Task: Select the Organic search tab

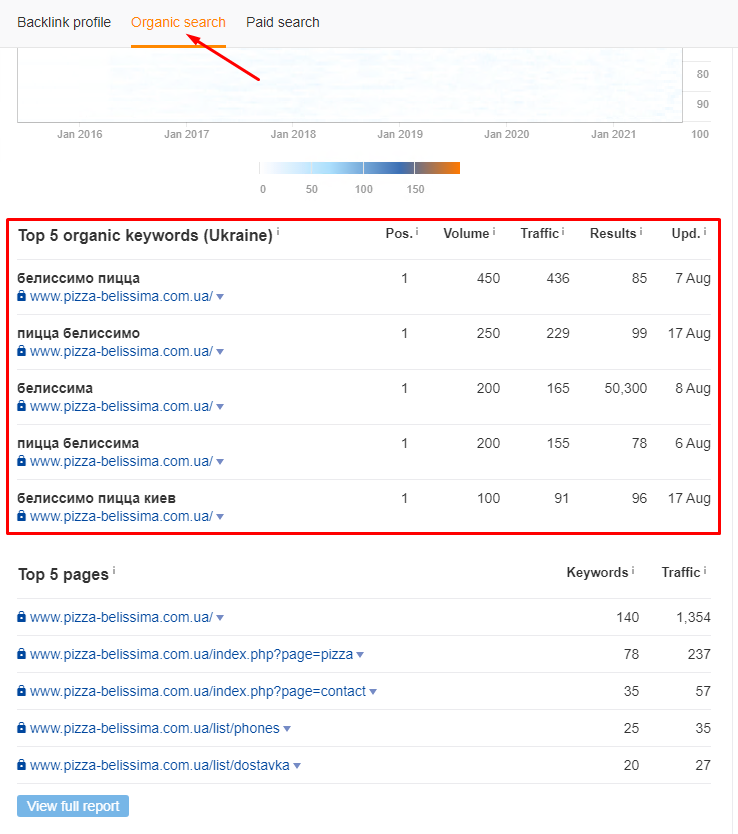Action: 178,22
